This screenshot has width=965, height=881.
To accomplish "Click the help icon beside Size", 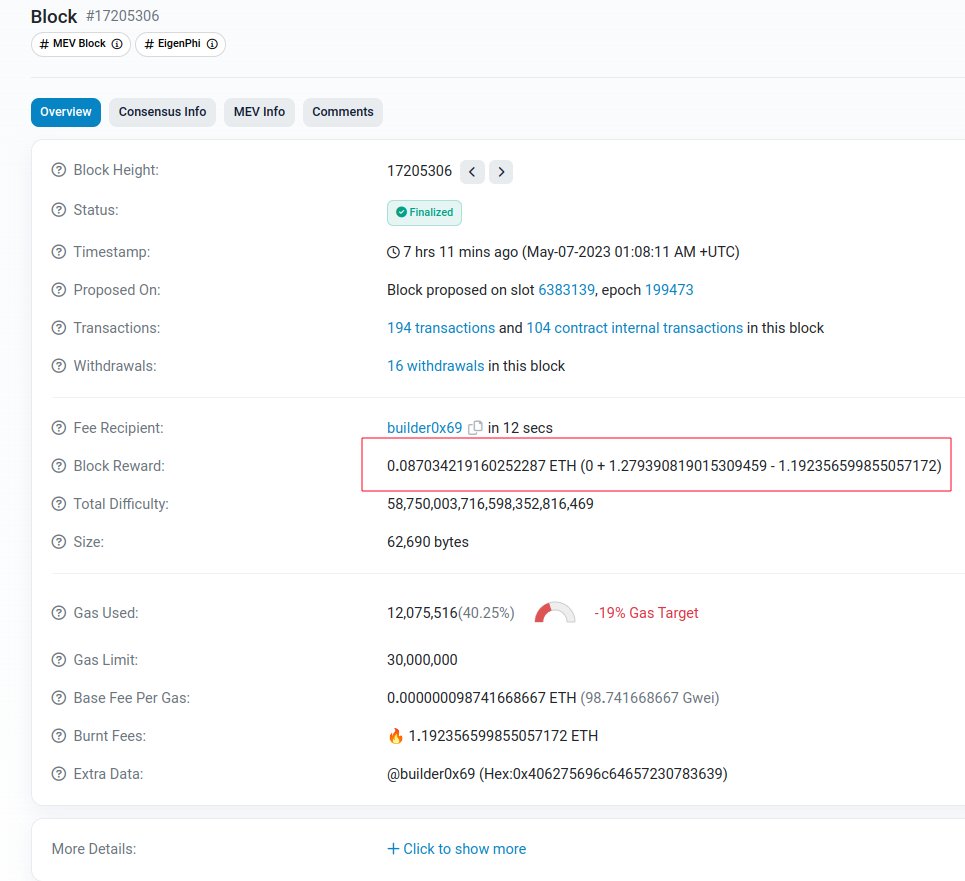I will [58, 542].
